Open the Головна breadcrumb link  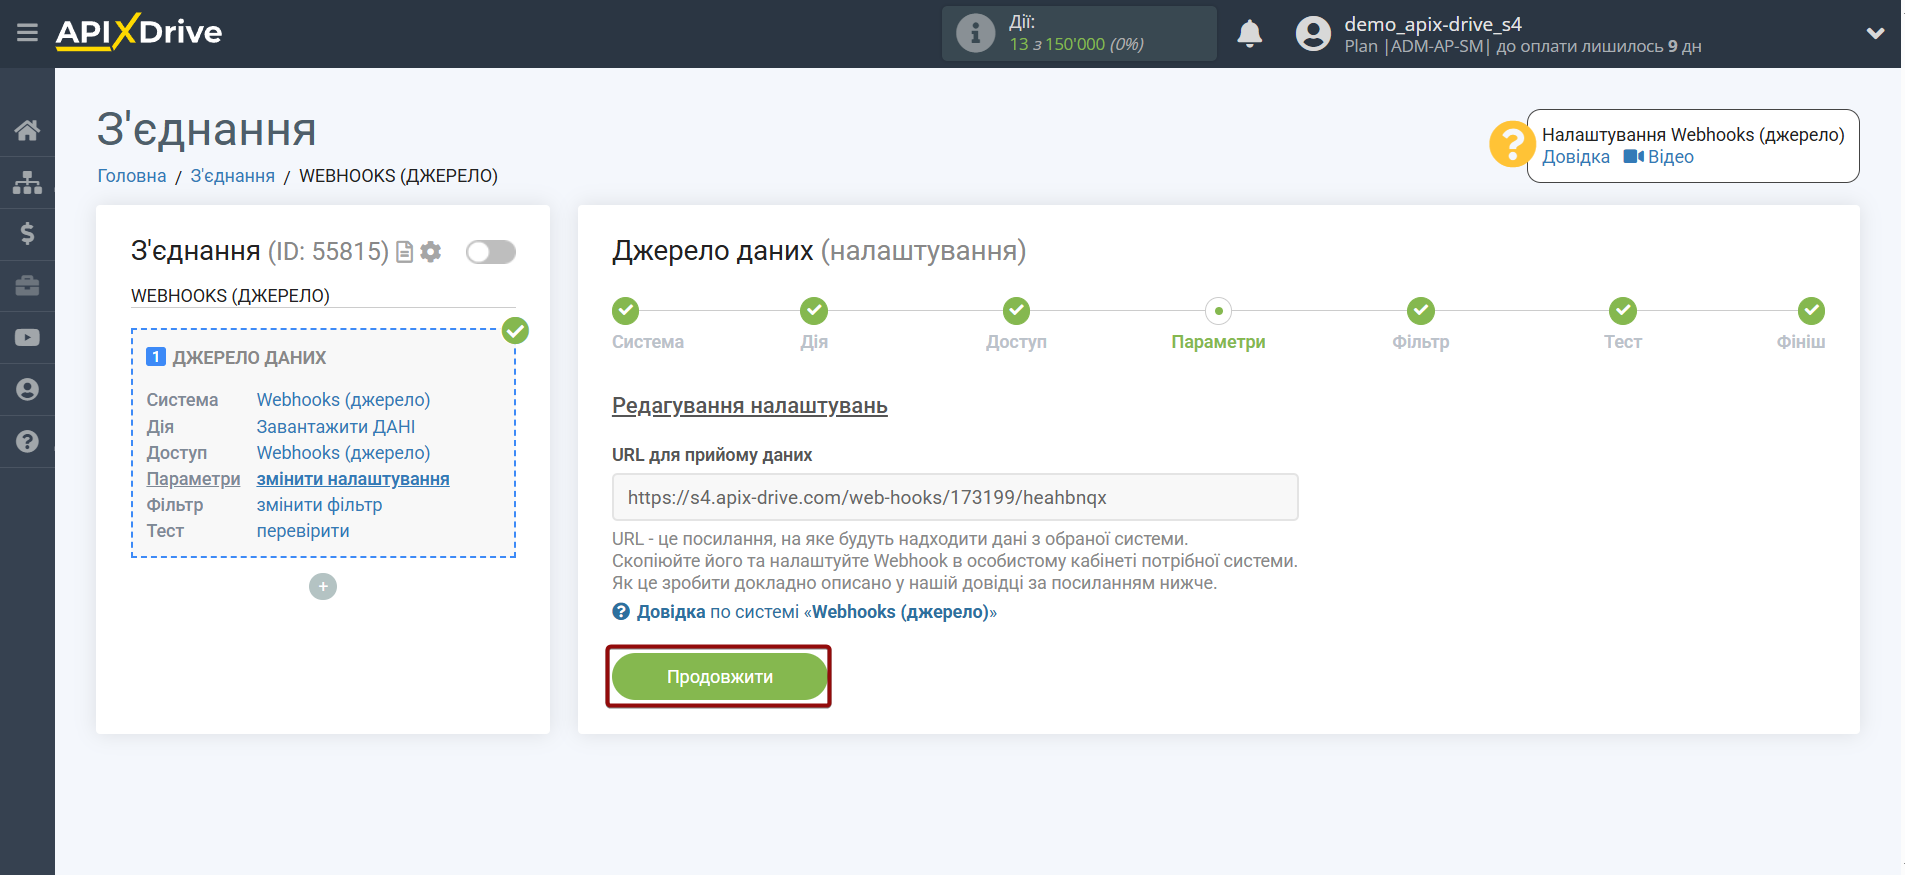[132, 176]
